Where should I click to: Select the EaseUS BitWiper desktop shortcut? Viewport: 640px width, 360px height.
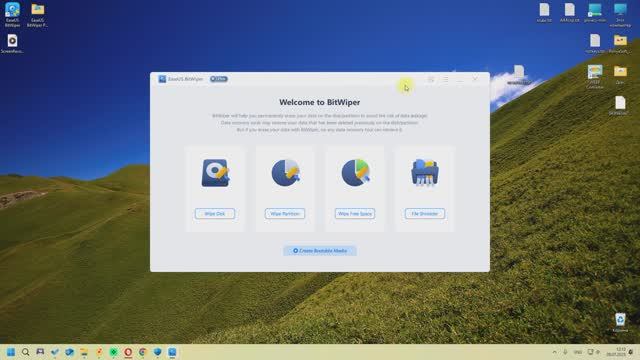pyautogui.click(x=12, y=15)
